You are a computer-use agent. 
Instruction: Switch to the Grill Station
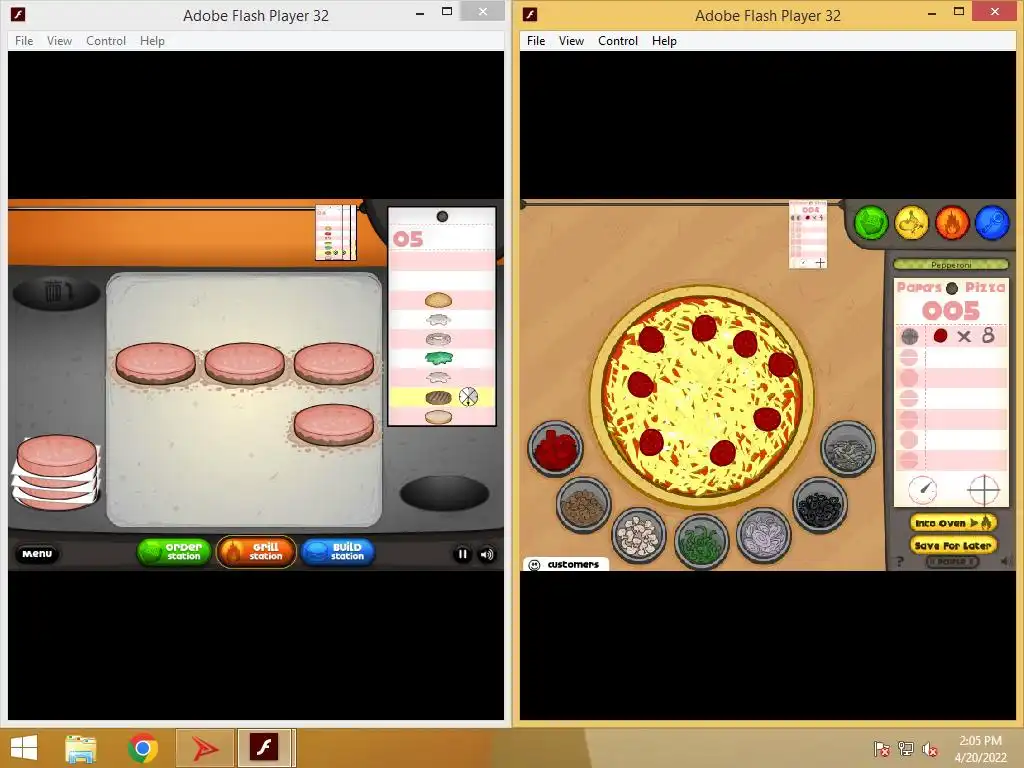coord(256,552)
